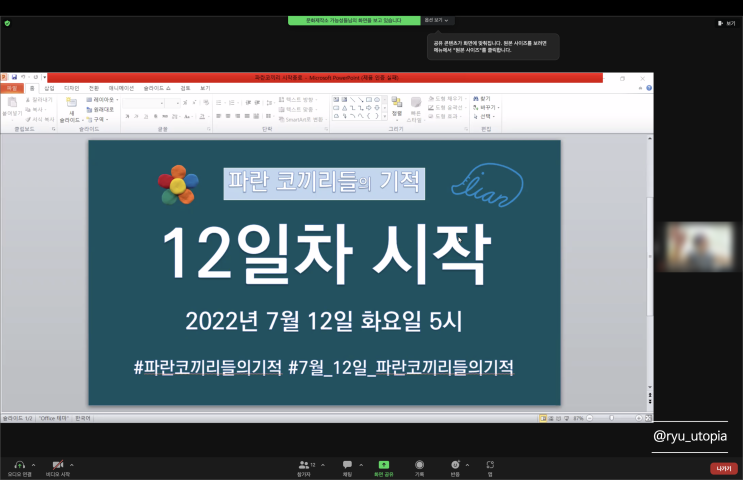Open the Zoom Chat (채팅) icon
This screenshot has height=480, width=743.
tap(347, 464)
